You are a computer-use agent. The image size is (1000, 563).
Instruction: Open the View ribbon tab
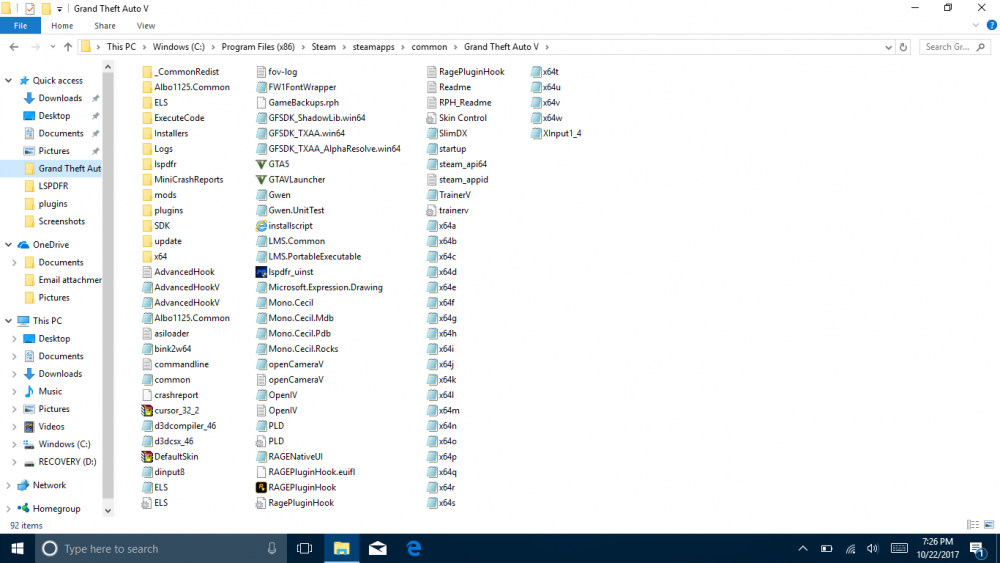pos(145,26)
